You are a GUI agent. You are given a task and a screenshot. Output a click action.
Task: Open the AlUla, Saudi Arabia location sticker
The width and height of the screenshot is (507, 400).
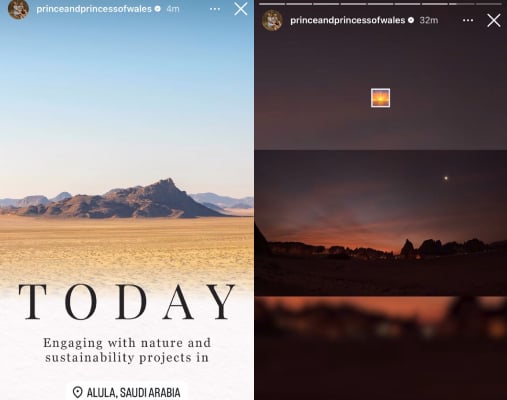(x=127, y=392)
